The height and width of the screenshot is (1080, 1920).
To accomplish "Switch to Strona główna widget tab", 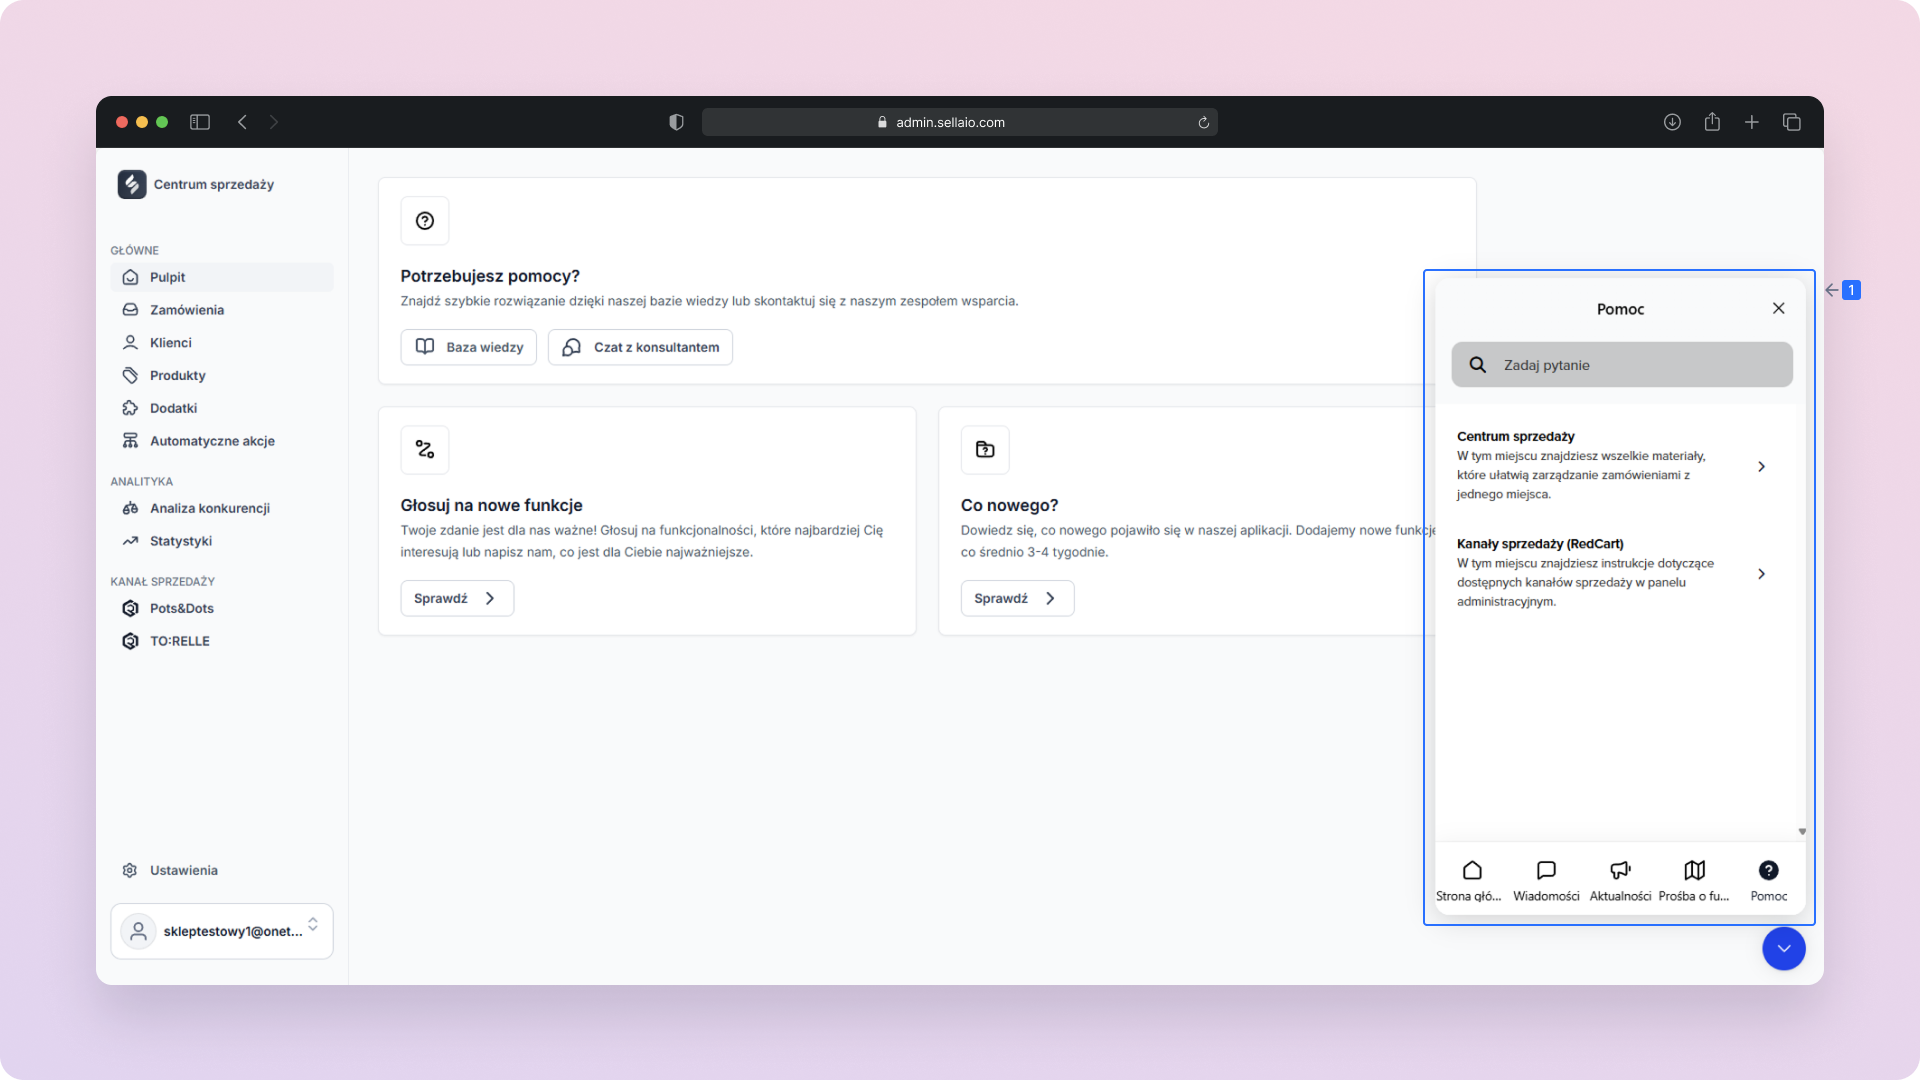I will [x=1471, y=881].
